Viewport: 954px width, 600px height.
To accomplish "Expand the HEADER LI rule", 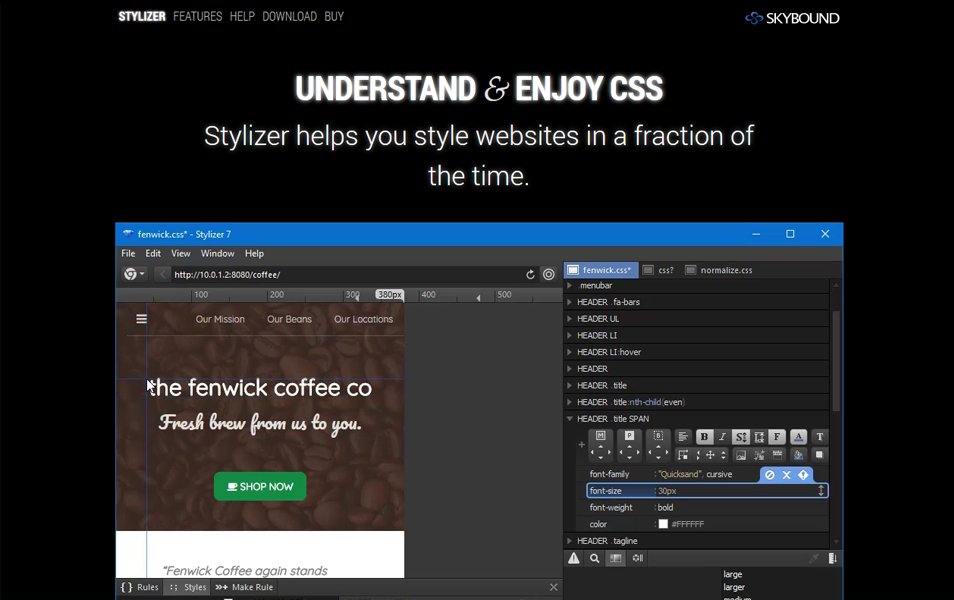I will click(569, 335).
